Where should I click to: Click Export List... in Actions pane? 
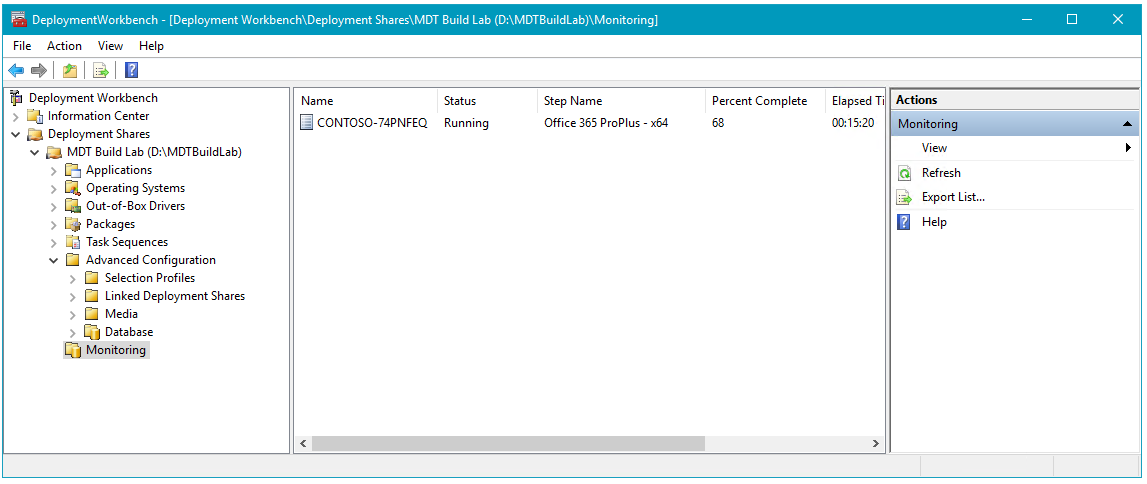(952, 197)
